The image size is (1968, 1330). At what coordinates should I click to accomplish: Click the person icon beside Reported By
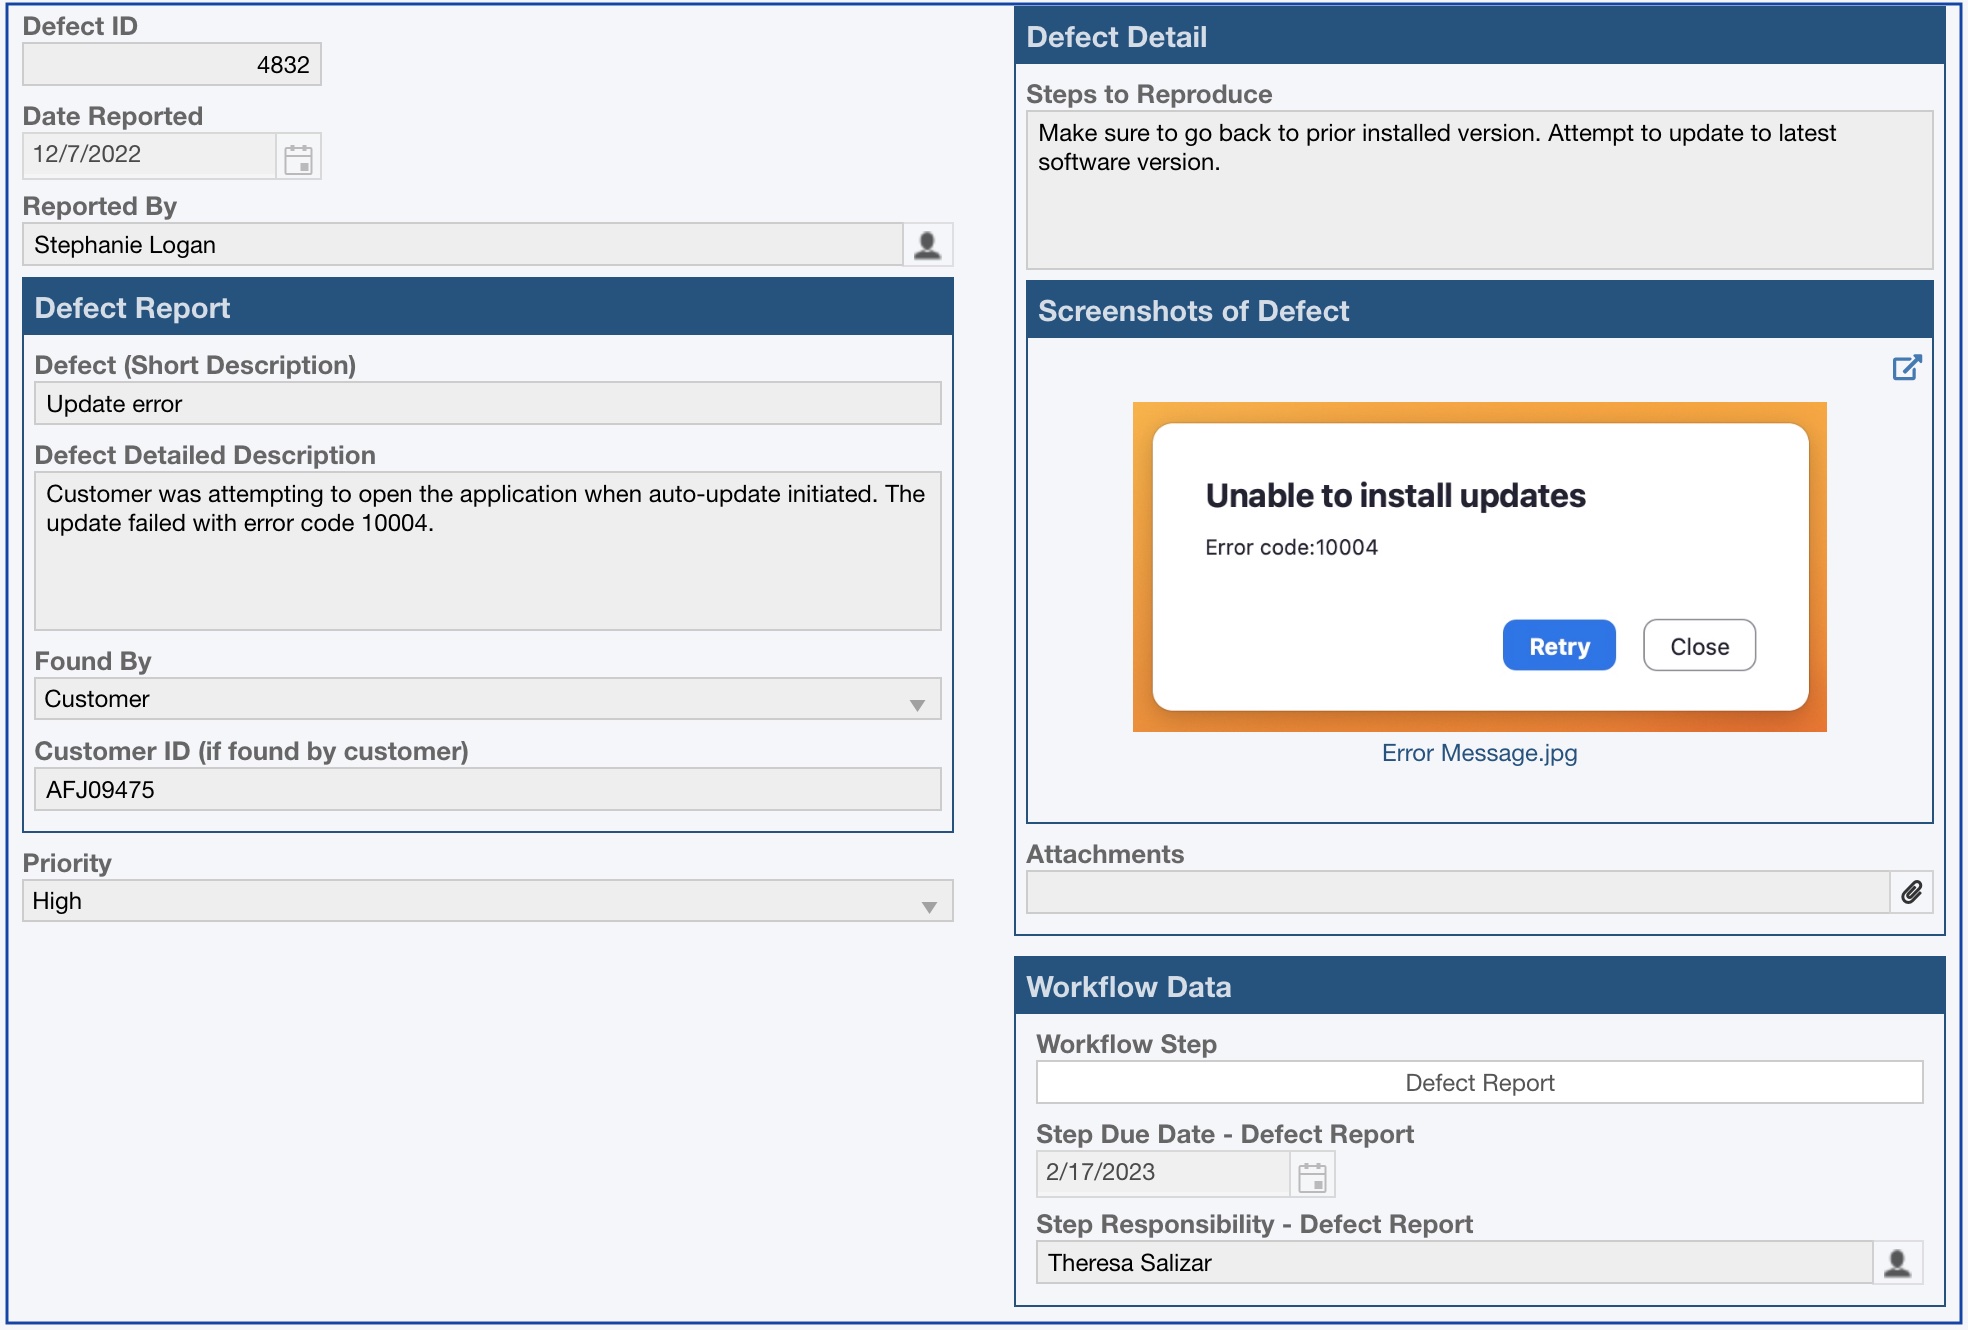(x=928, y=243)
